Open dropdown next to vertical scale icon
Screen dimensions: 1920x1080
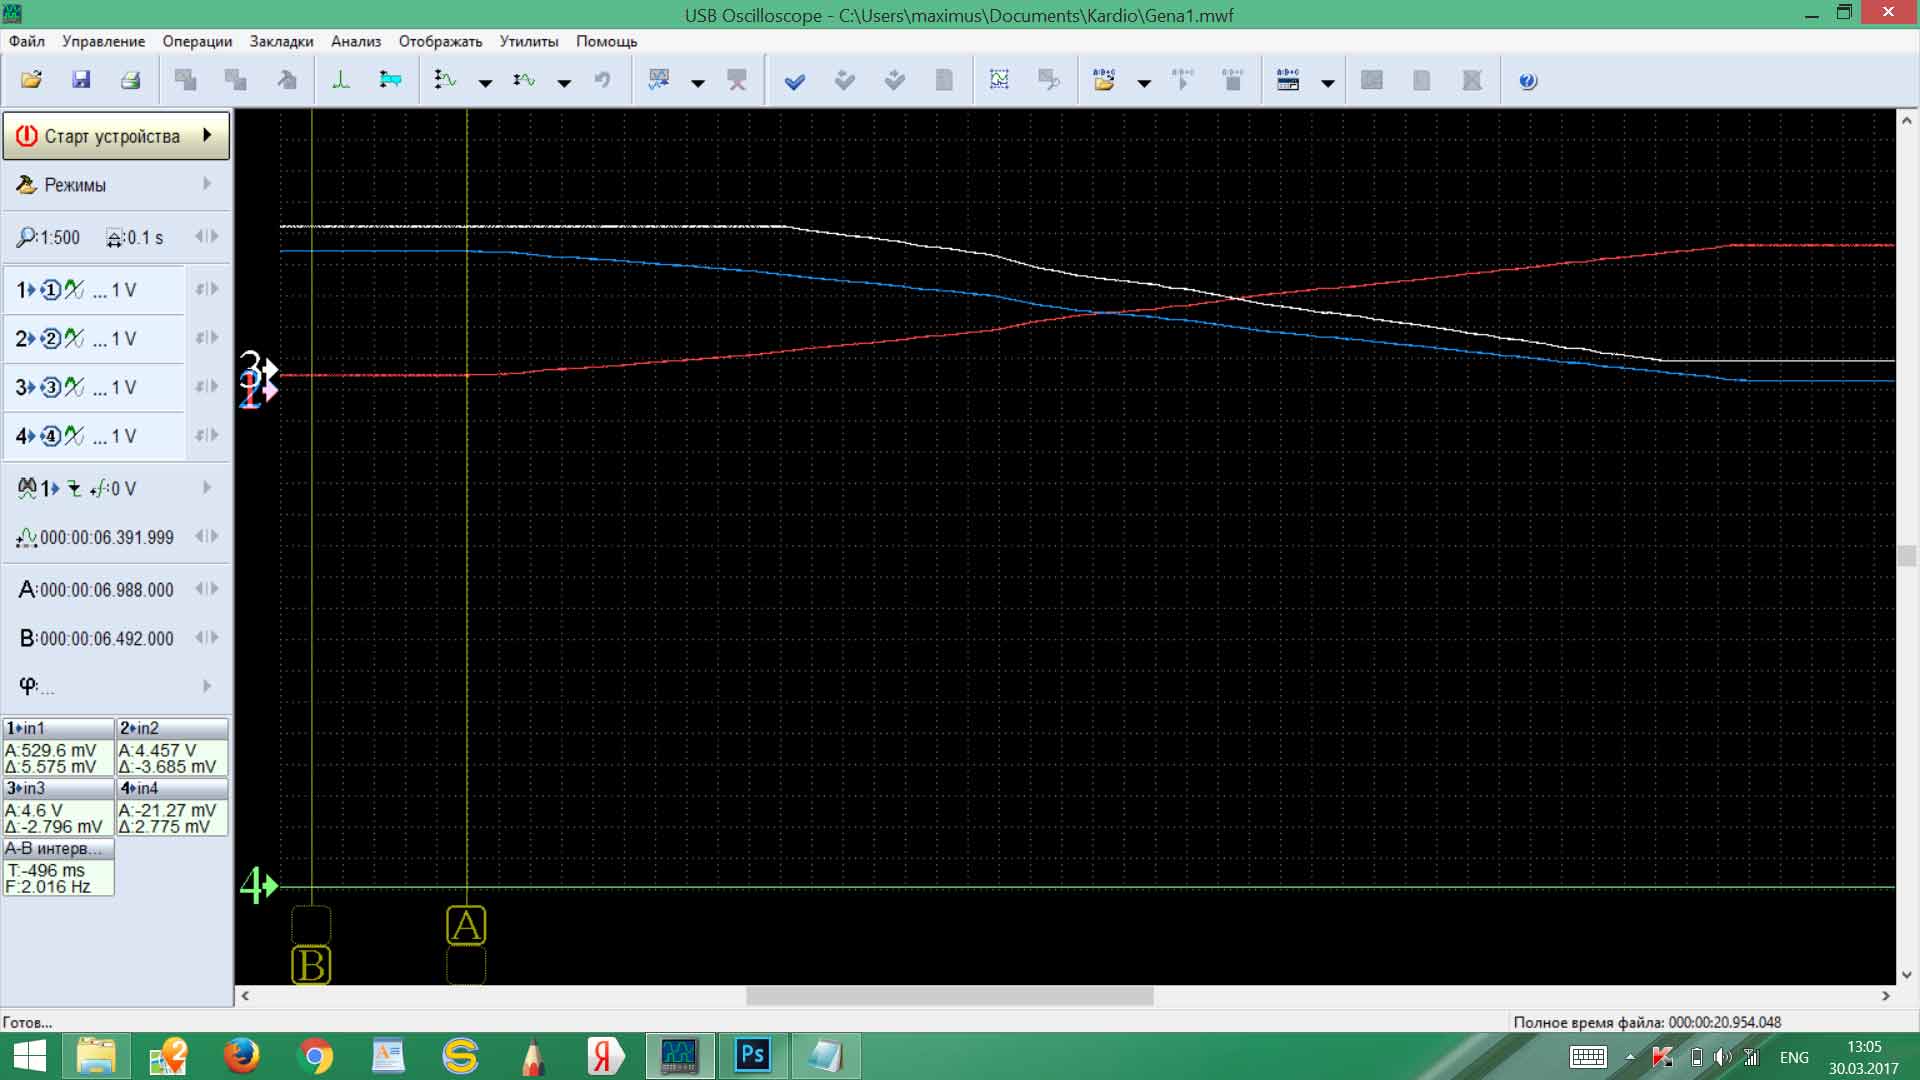(485, 83)
